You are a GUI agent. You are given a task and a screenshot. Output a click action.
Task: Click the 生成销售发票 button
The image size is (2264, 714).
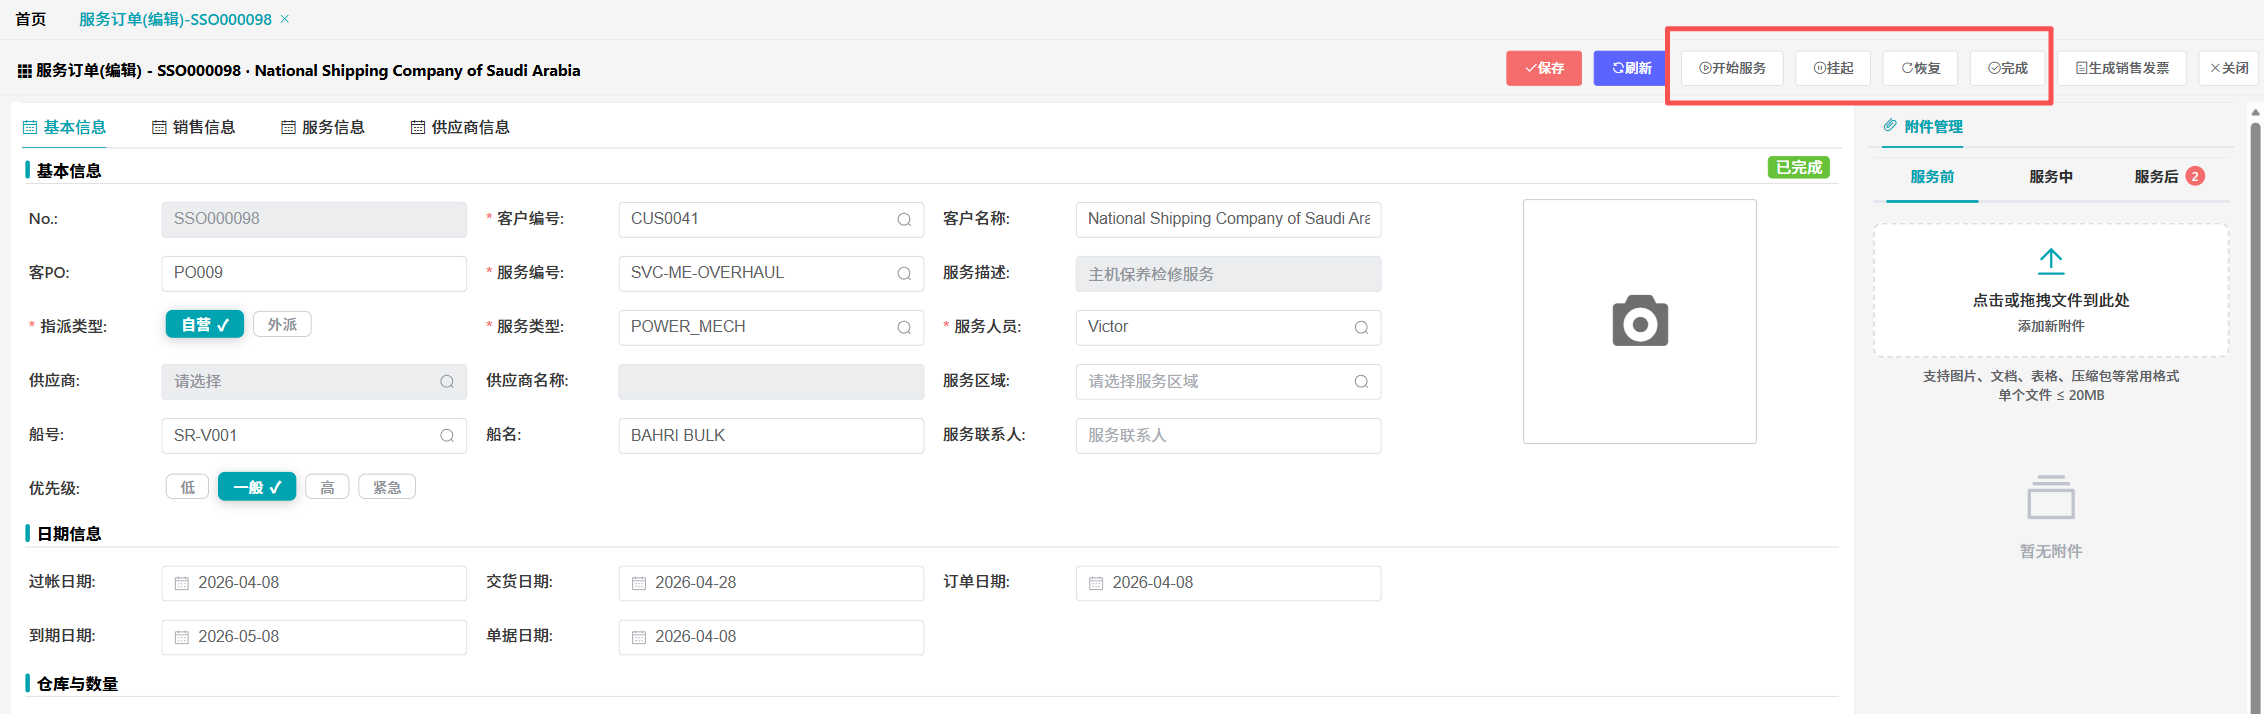coord(2122,68)
